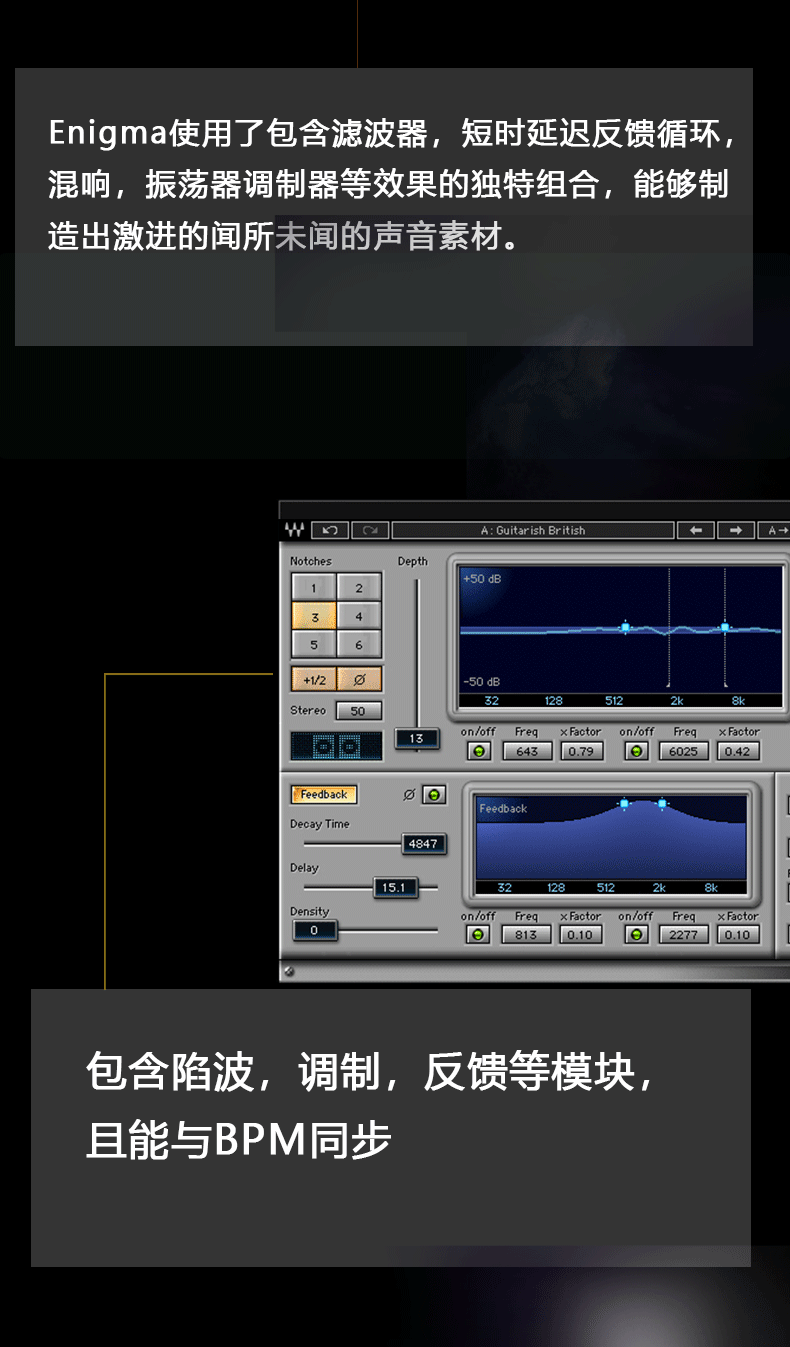Viewport: 790px width, 1347px height.
Task: Click the Delay slider handle 15.1
Action: click(x=395, y=887)
